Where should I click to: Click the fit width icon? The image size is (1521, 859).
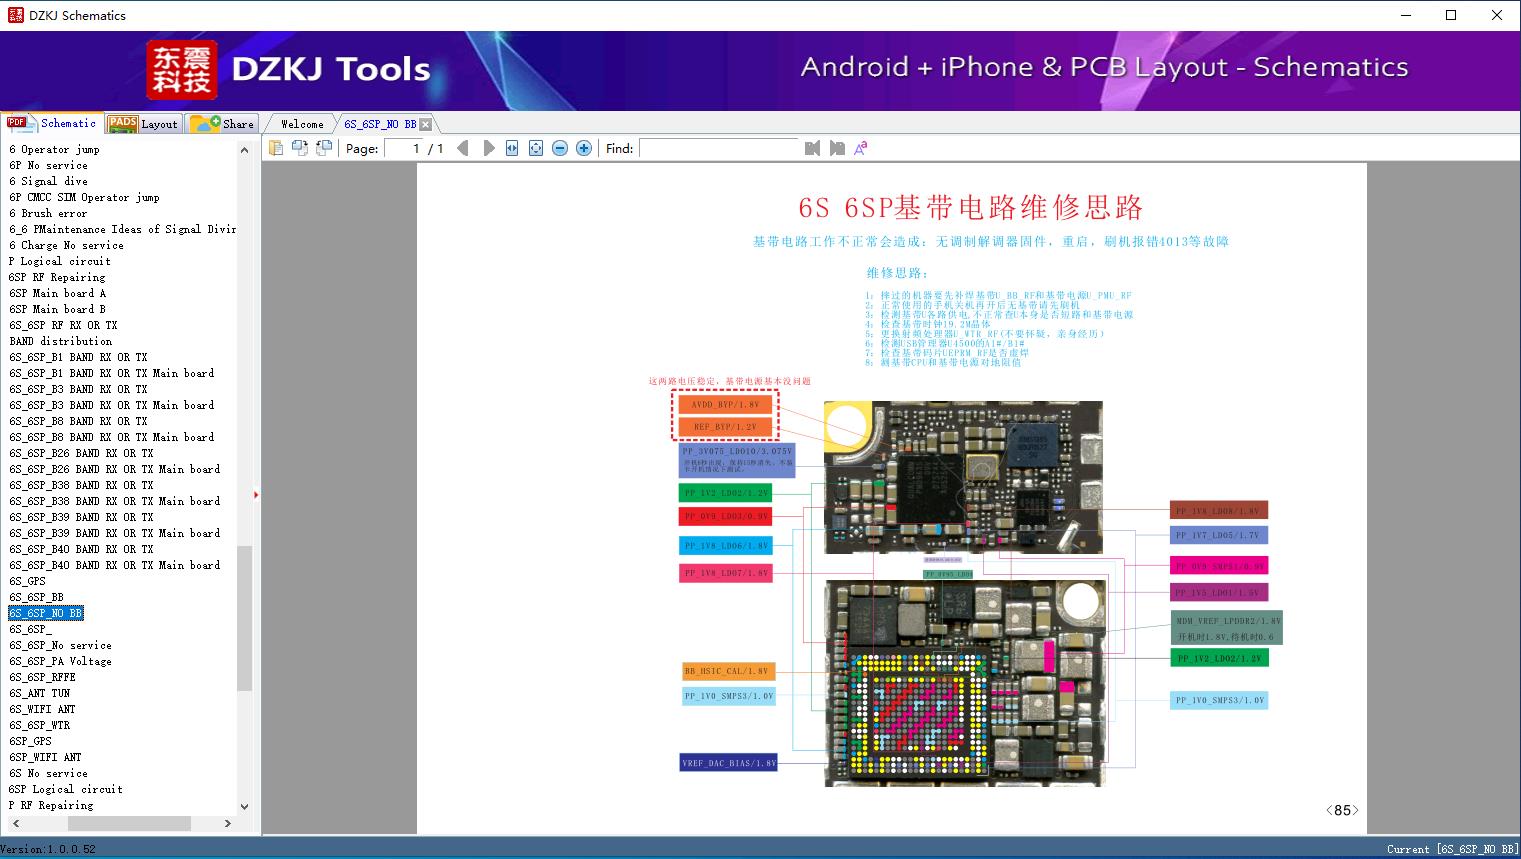(512, 148)
